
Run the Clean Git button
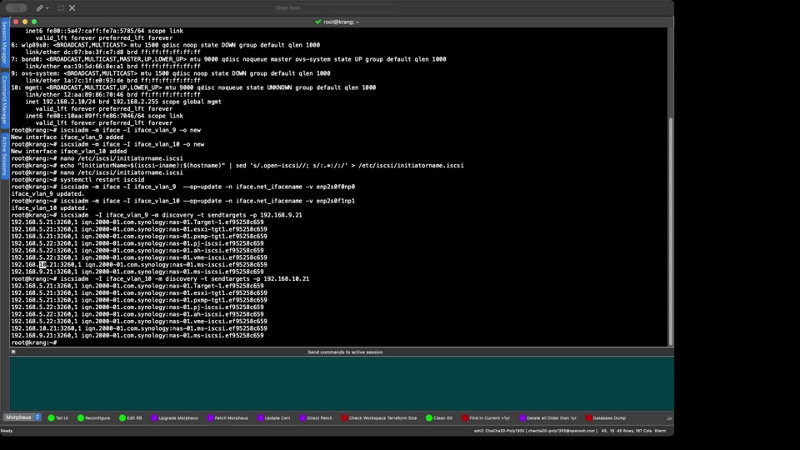point(439,418)
